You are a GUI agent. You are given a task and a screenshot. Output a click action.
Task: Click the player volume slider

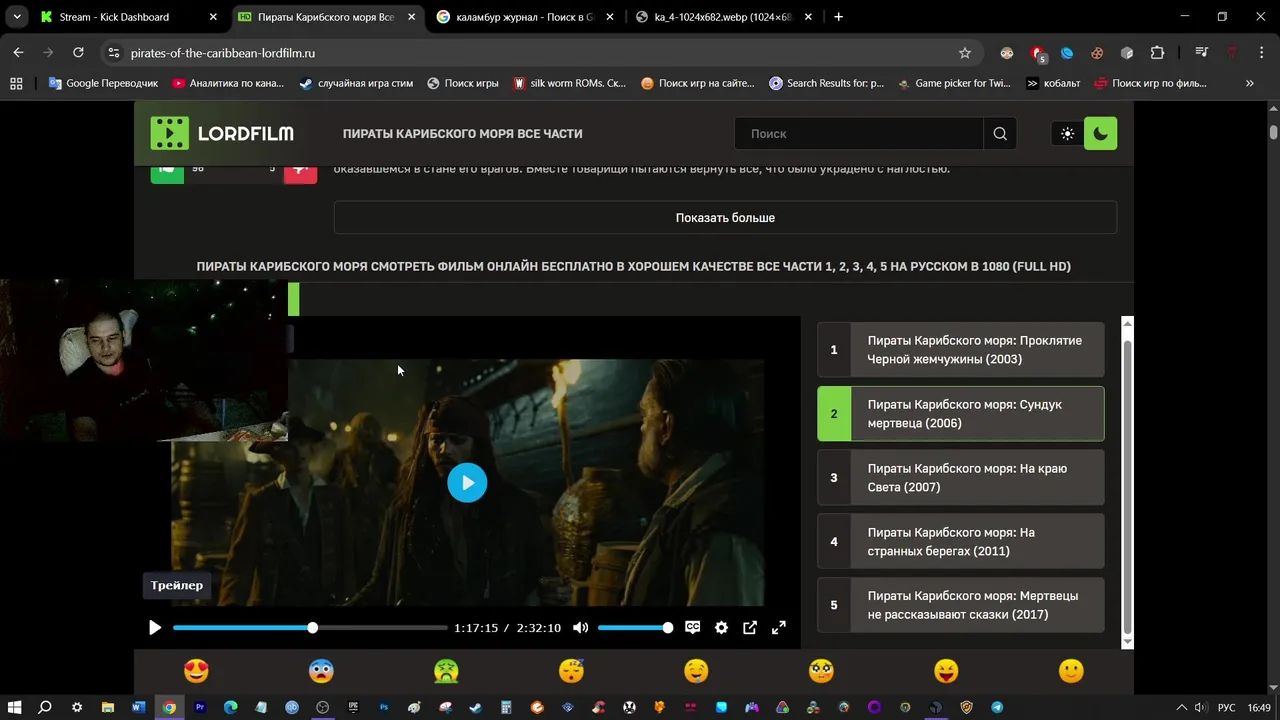coord(635,628)
